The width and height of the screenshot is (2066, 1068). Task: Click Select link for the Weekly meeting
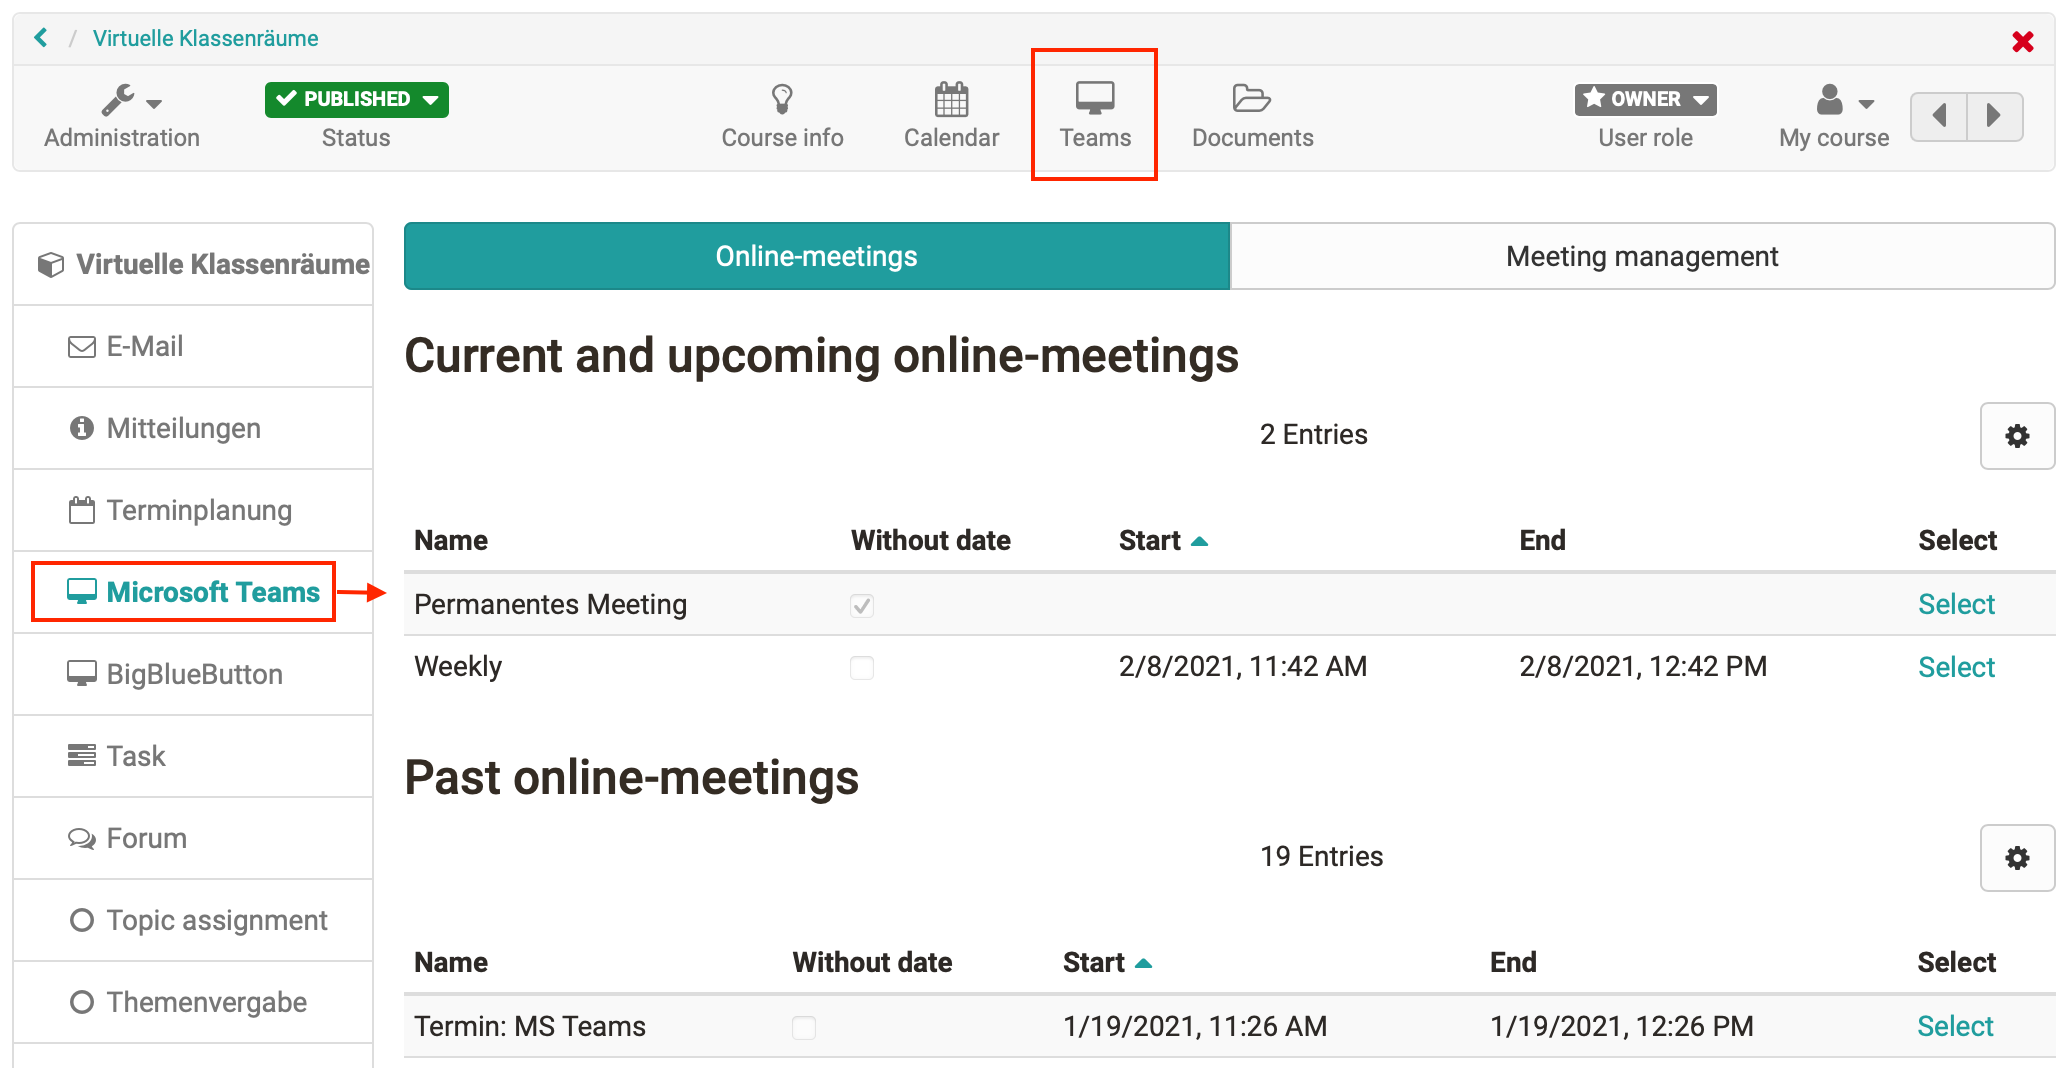point(1955,667)
